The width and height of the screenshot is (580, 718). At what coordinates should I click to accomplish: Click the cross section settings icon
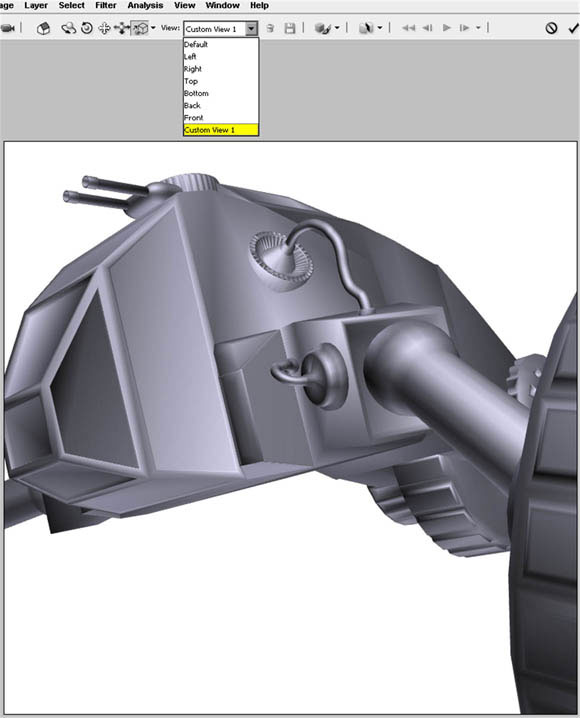367,28
